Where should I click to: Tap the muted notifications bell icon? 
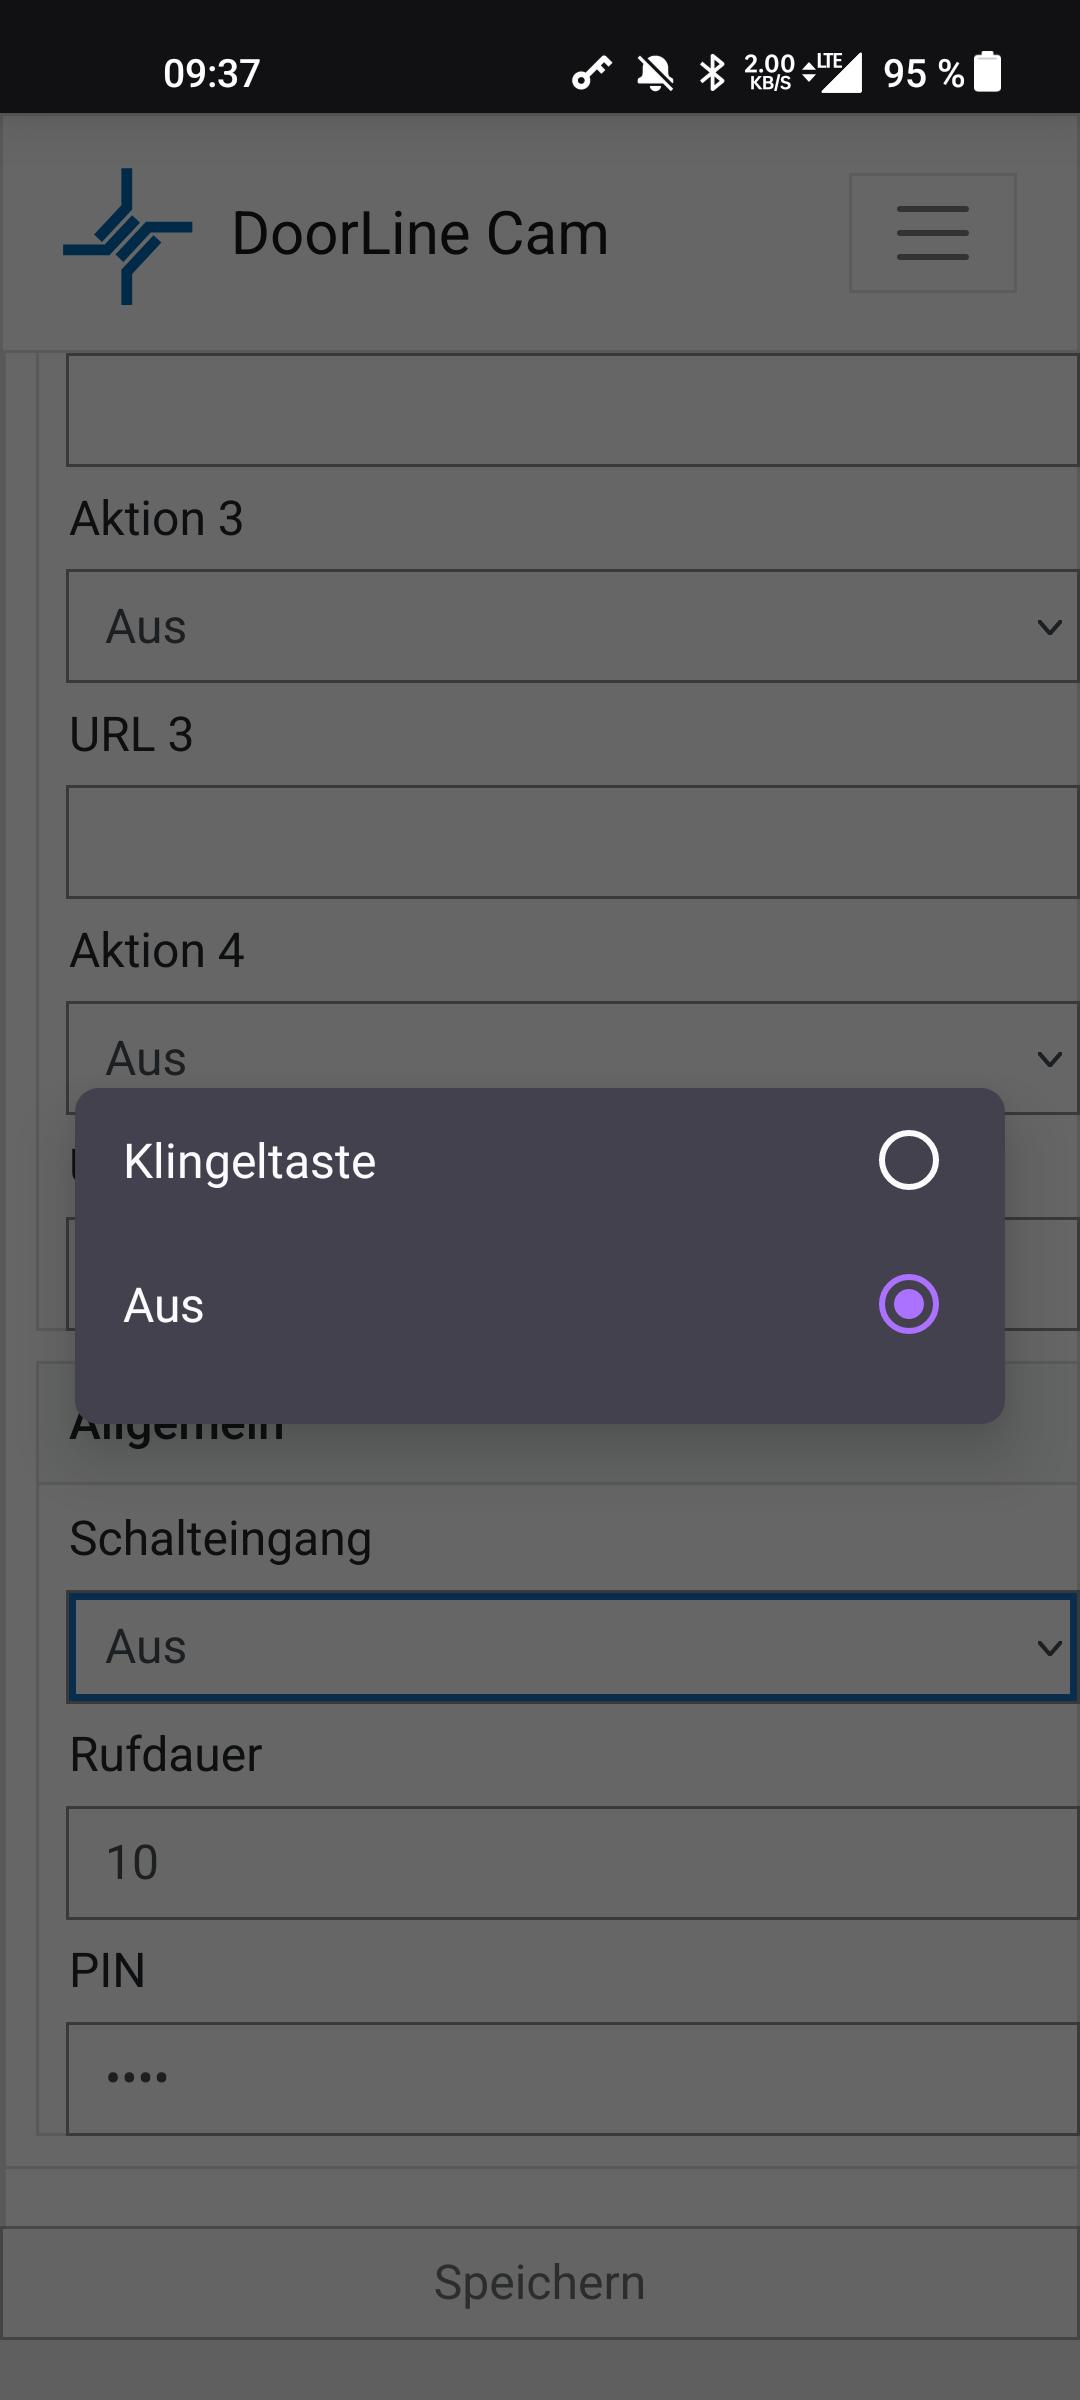(655, 73)
